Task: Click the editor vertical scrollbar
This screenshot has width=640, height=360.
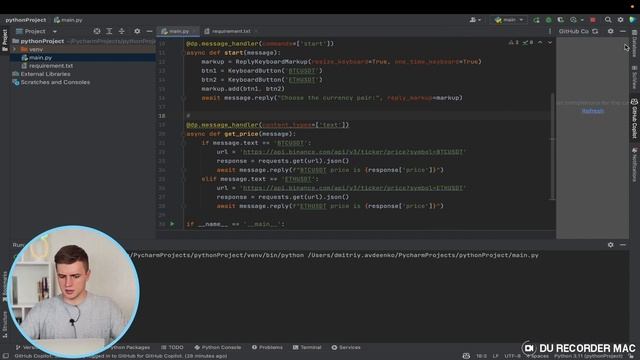Action: [x=552, y=147]
